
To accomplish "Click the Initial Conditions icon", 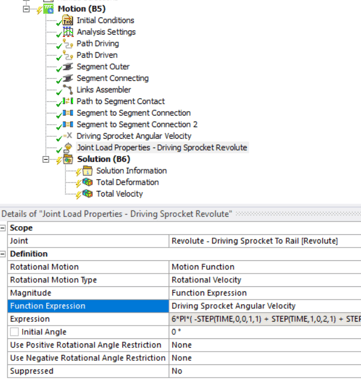I will [x=68, y=20].
